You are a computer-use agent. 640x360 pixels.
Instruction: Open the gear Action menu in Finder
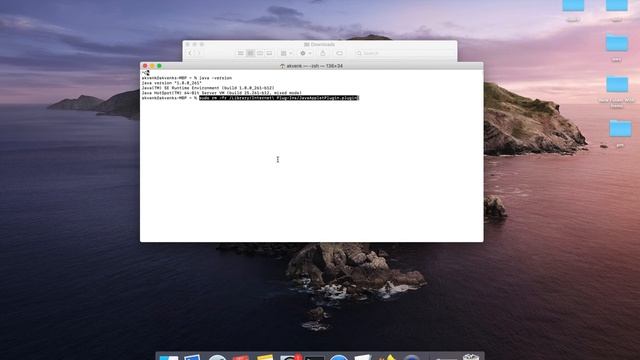pyautogui.click(x=305, y=53)
